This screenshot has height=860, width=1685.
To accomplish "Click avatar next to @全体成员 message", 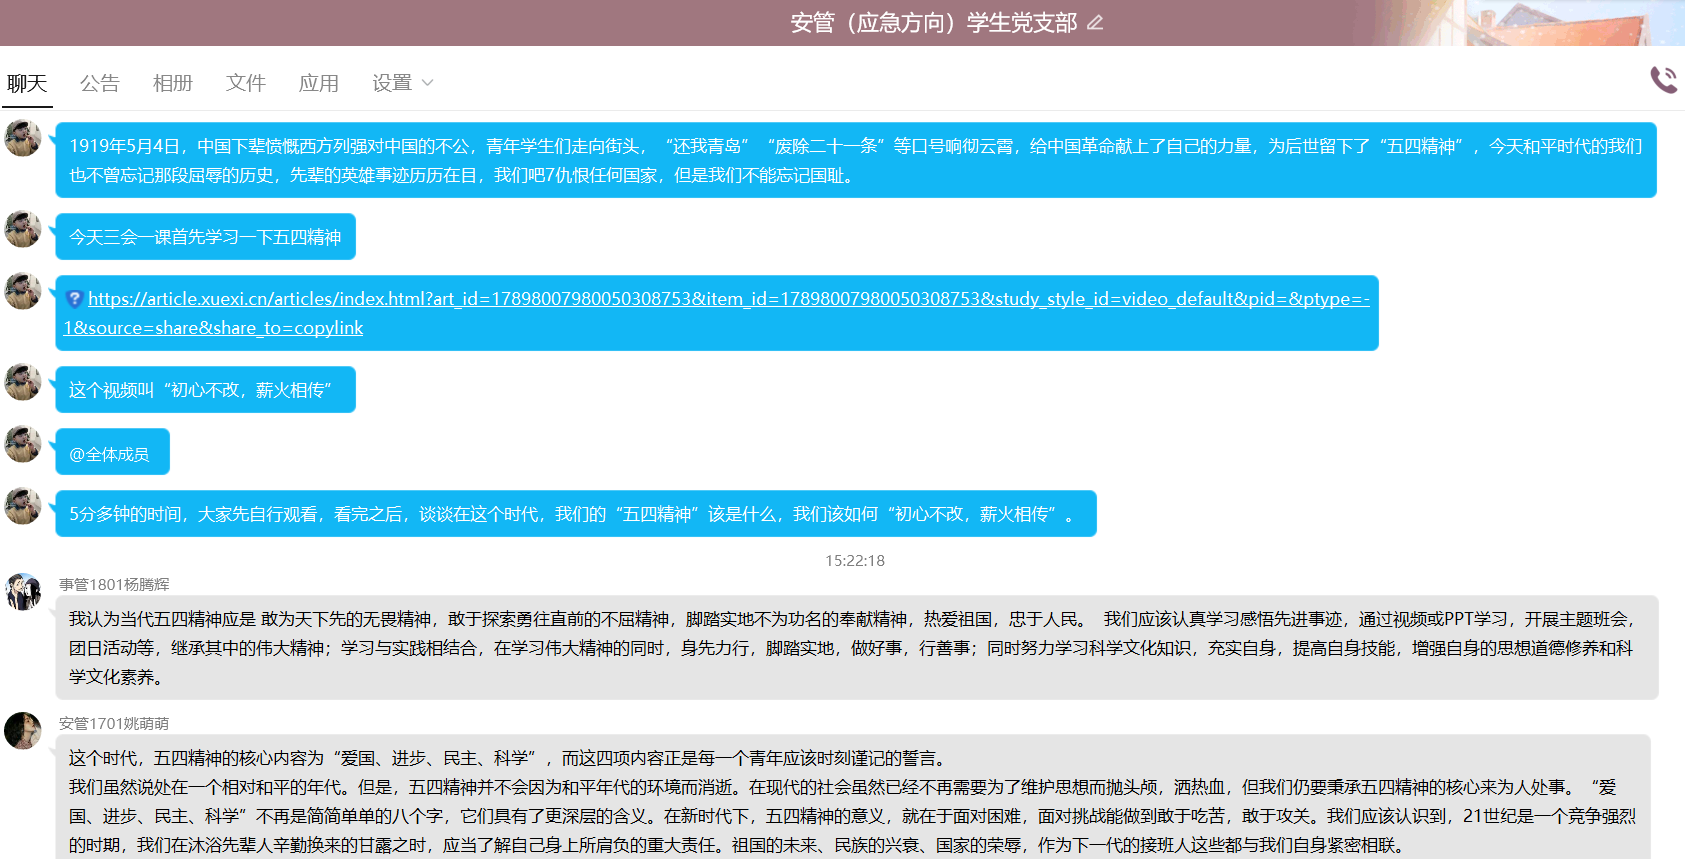I will (22, 444).
